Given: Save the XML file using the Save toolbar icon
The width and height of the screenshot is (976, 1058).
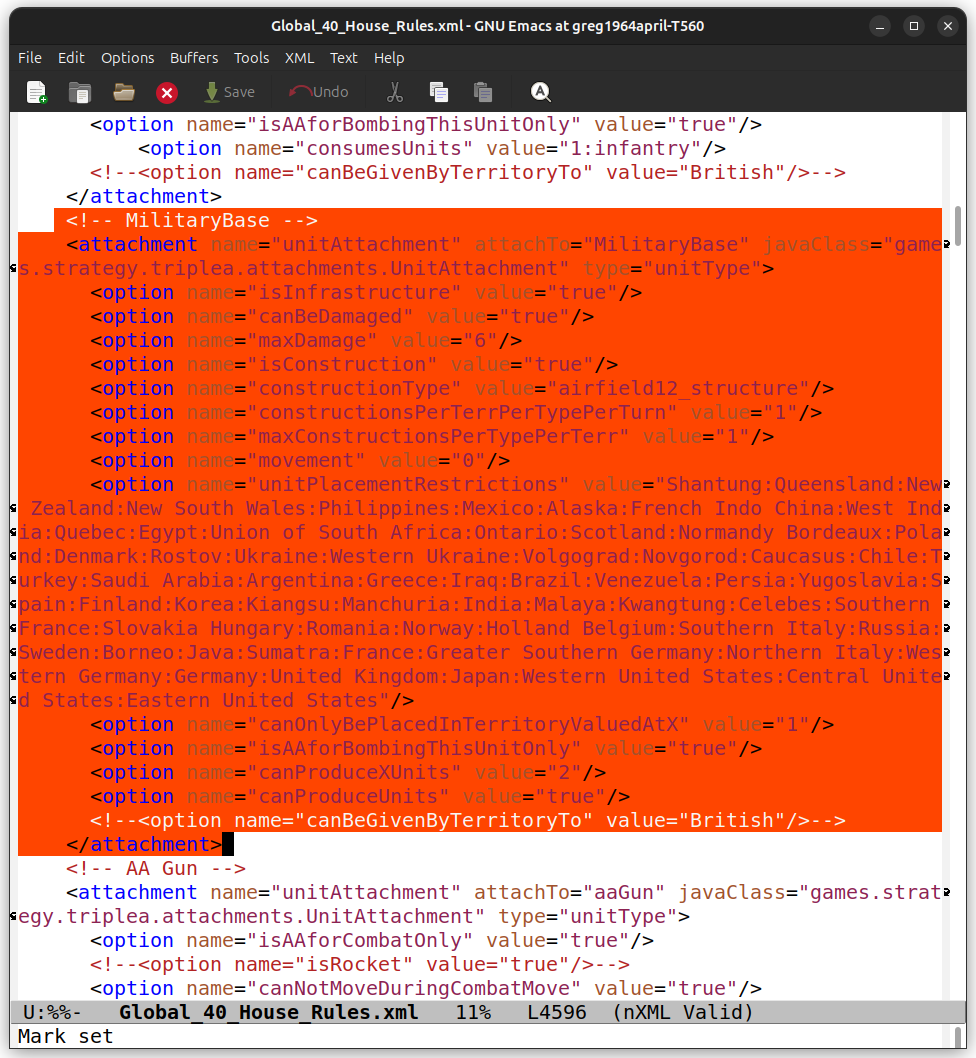Looking at the screenshot, I should [x=230, y=92].
